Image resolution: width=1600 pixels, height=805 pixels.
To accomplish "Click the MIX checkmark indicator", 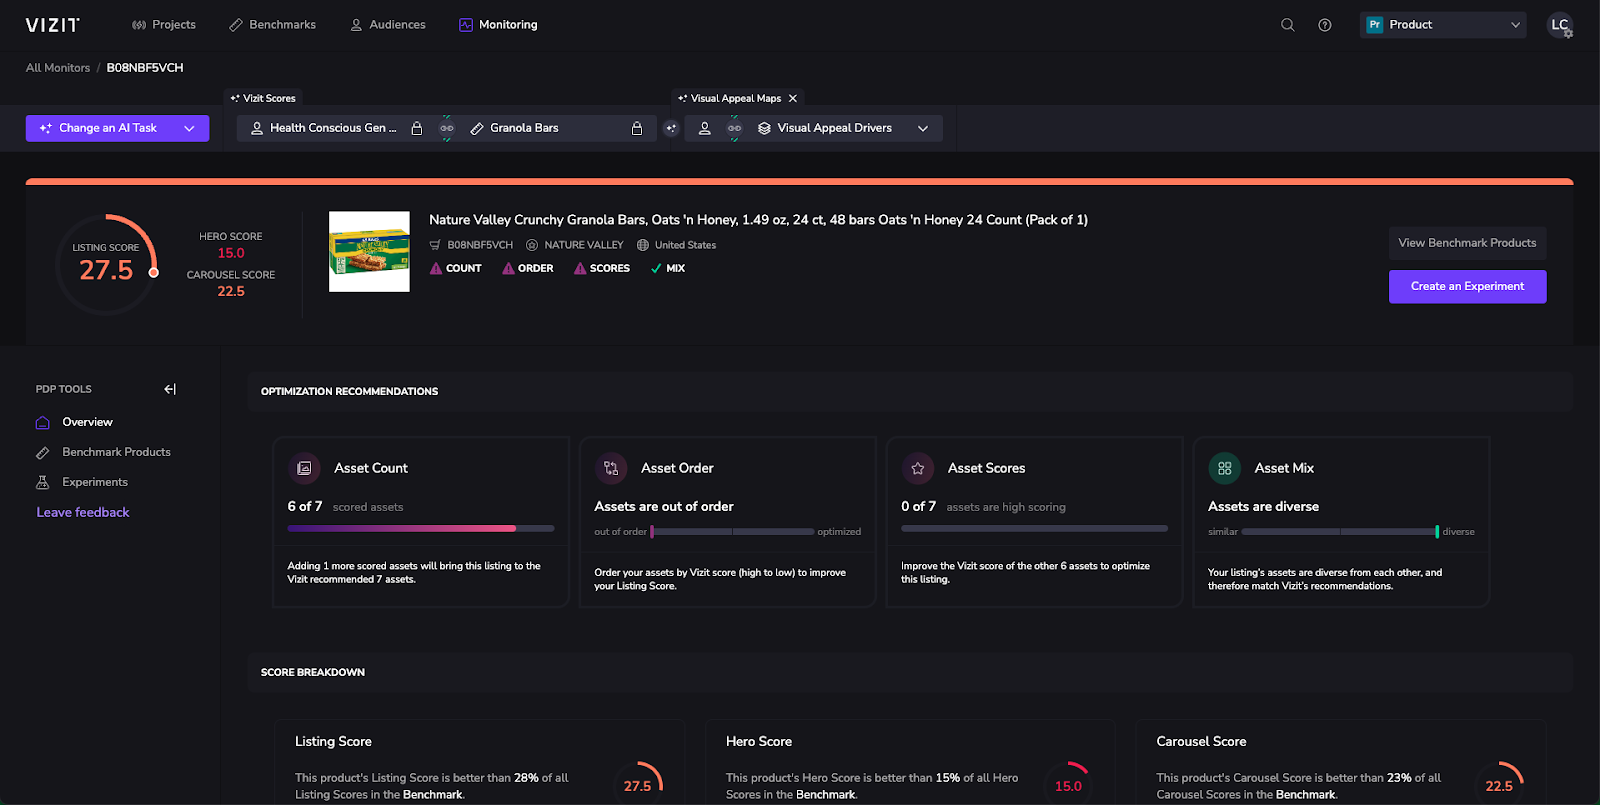I will (x=668, y=268).
